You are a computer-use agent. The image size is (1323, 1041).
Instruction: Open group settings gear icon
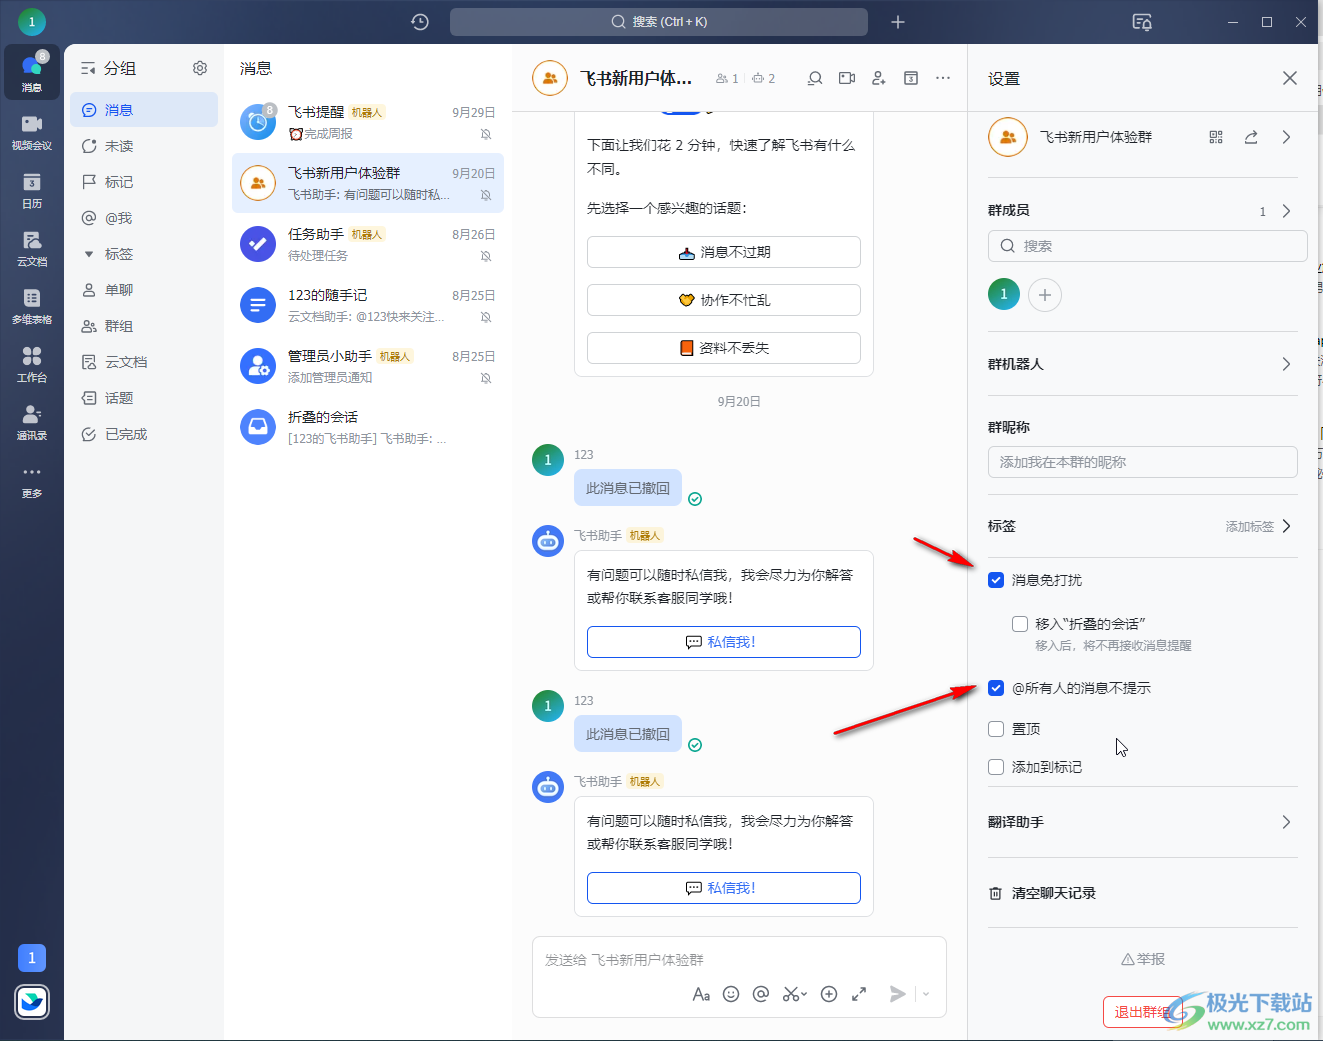[200, 68]
